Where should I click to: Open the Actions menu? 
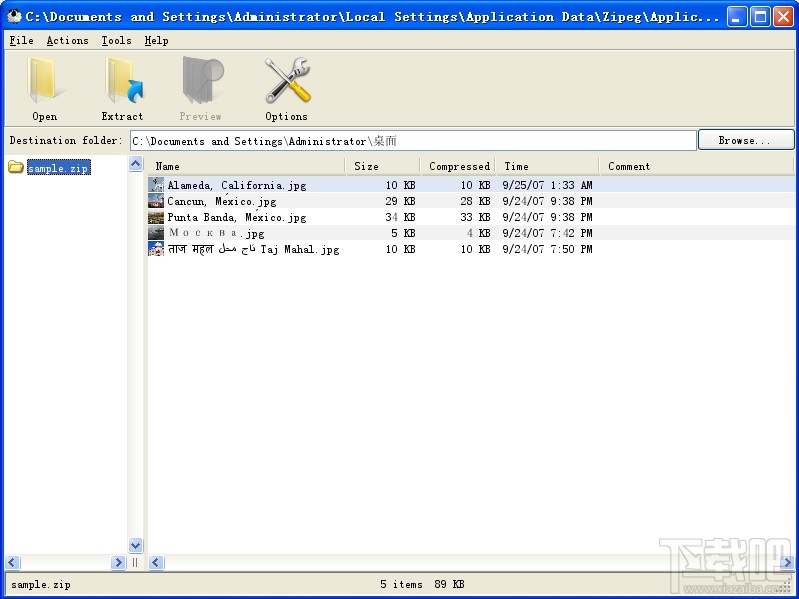[67, 40]
